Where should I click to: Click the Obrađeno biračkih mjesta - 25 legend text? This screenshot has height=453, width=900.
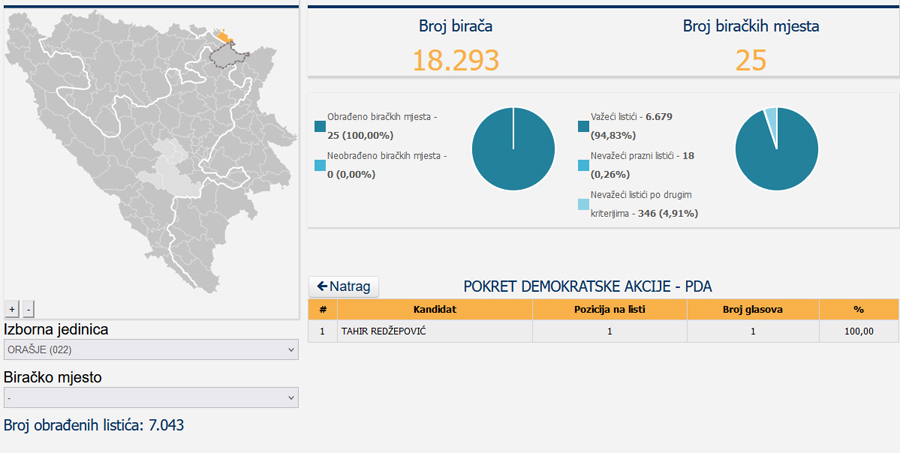click(382, 126)
